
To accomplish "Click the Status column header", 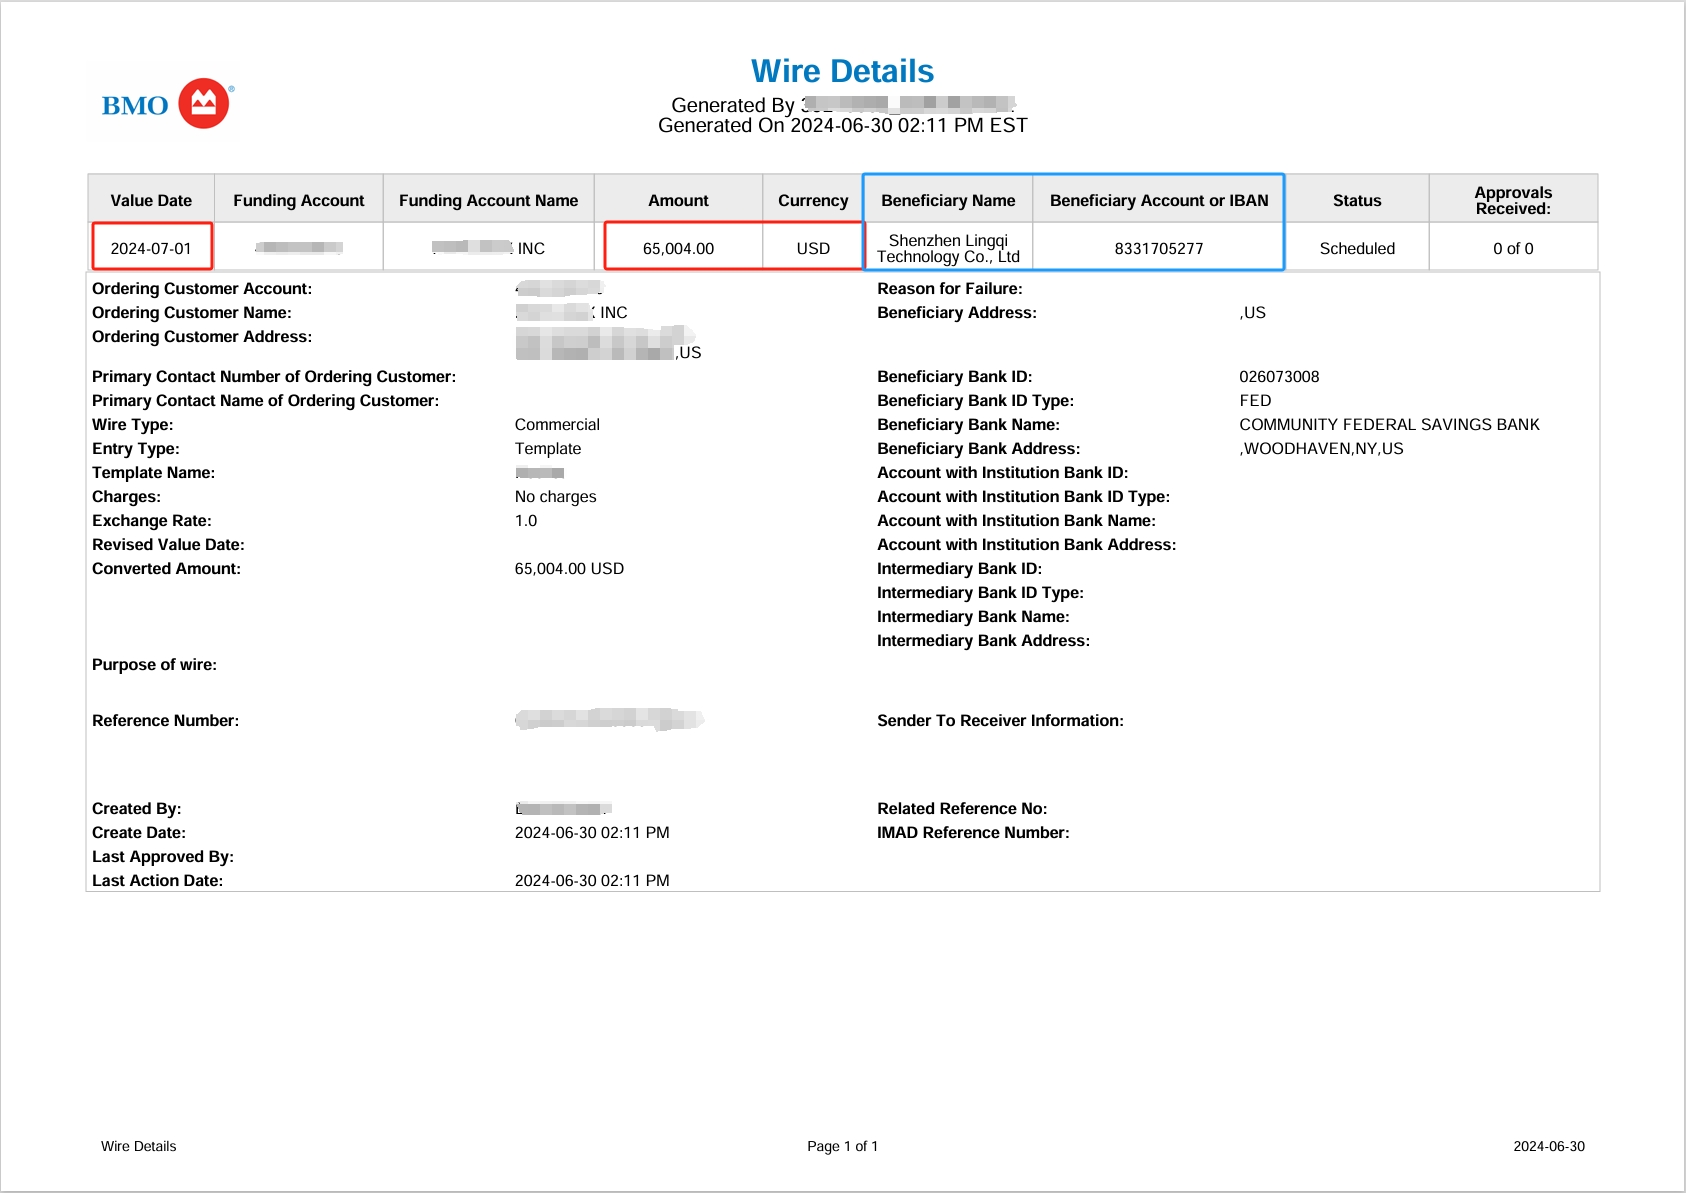I will (x=1357, y=200).
